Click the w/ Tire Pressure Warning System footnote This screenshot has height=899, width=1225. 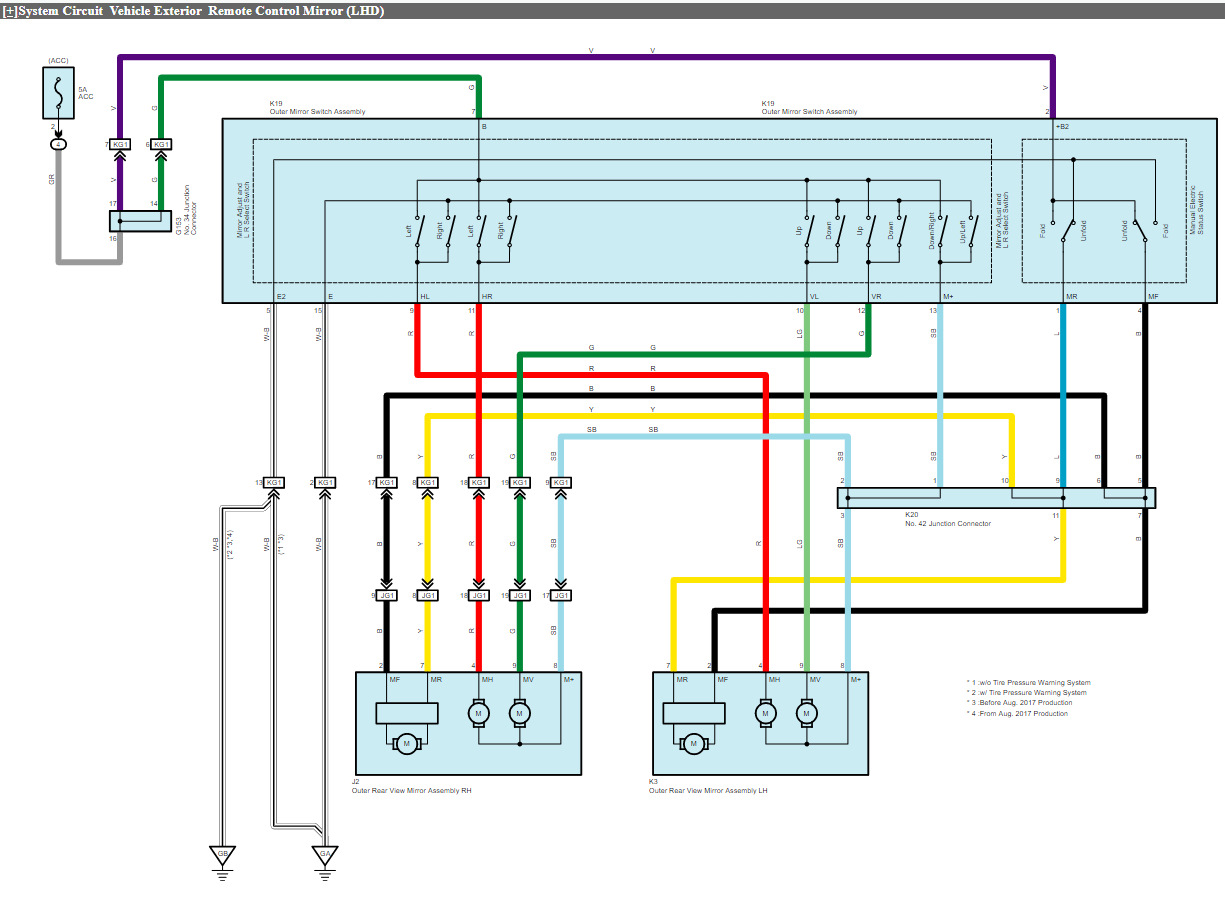tap(1029, 692)
